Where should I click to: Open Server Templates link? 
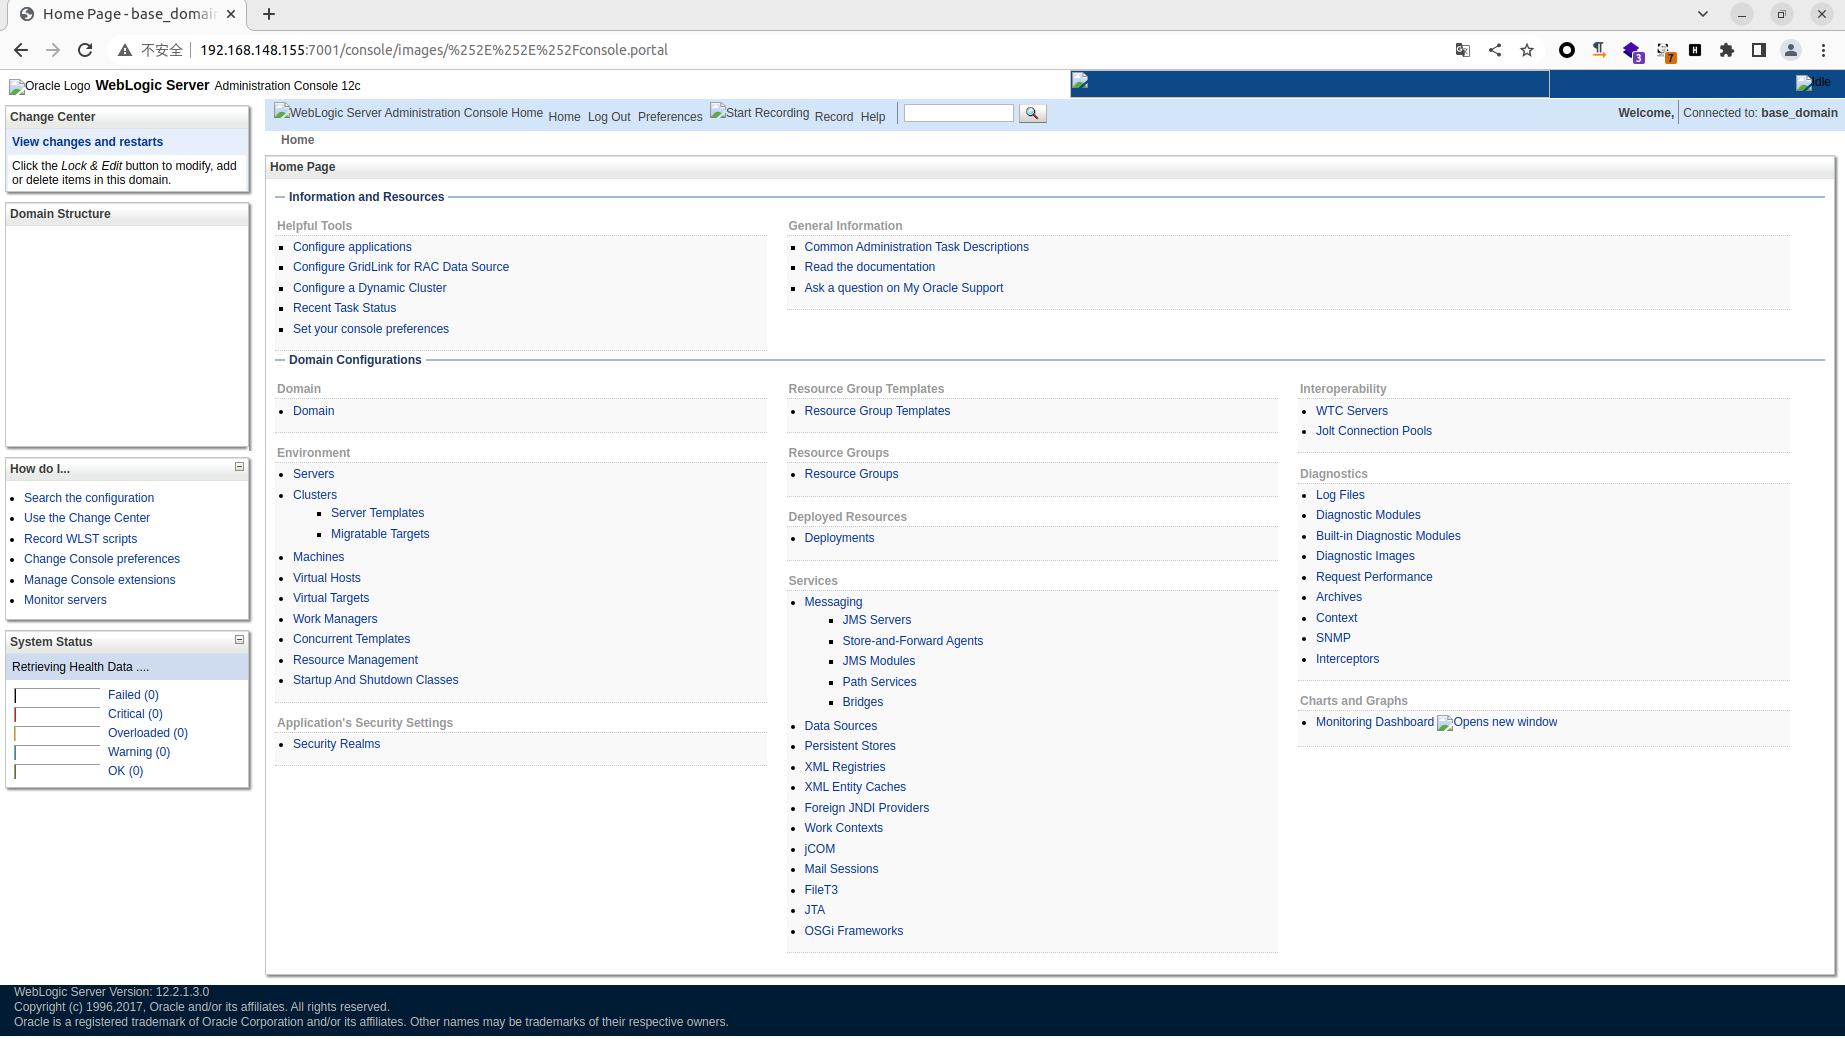(x=377, y=513)
